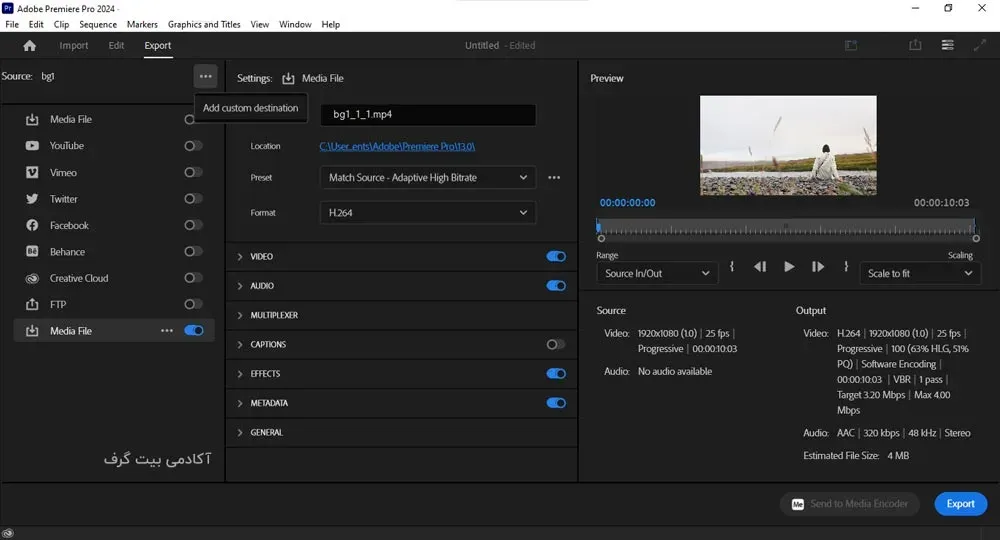Open the Sequence menu
Screen dimensions: 1000x540
click(98, 24)
